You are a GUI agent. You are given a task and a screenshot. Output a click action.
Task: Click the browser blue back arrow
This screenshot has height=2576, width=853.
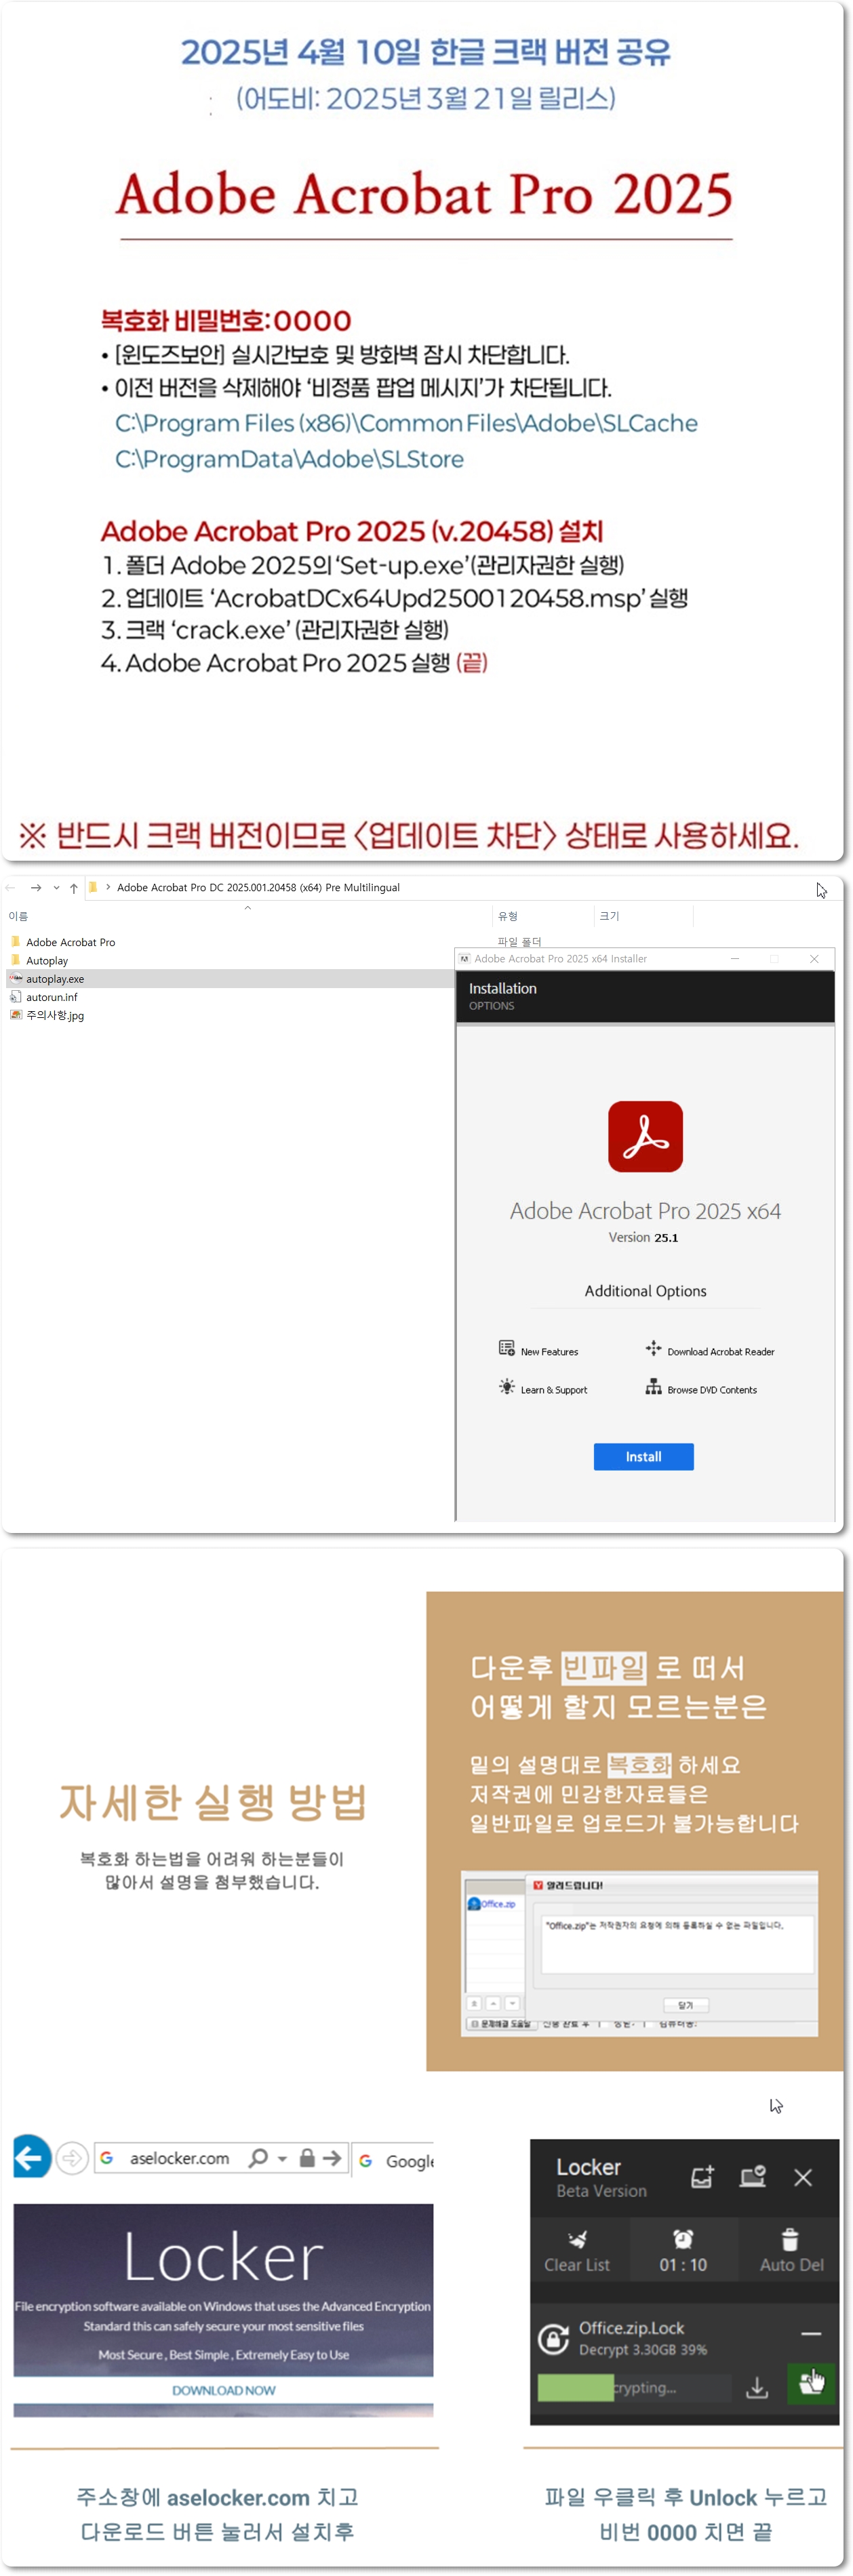(x=31, y=2157)
